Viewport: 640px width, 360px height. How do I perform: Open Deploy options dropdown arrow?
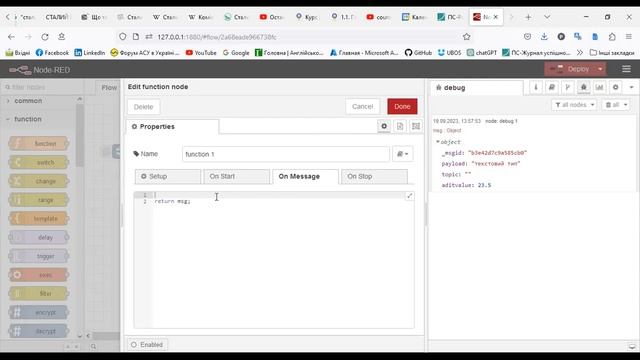click(x=600, y=69)
